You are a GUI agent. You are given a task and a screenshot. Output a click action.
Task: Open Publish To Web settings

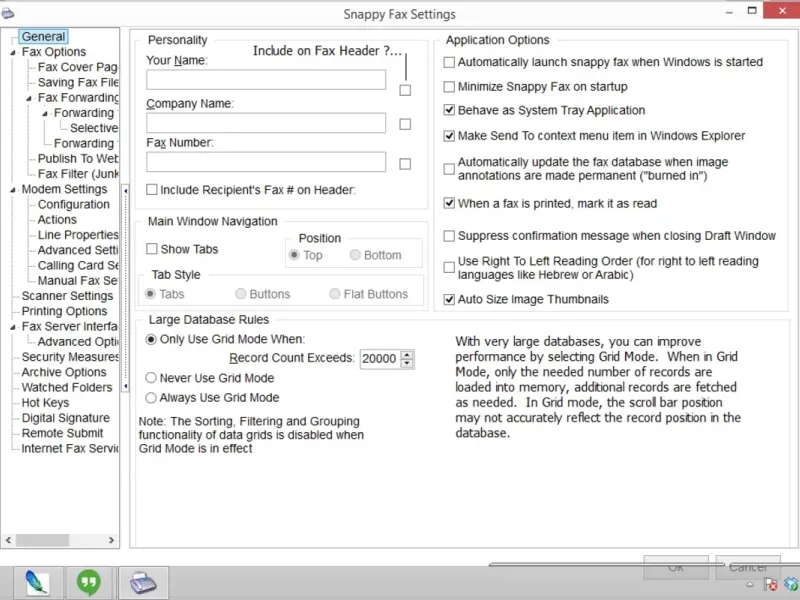(x=78, y=159)
